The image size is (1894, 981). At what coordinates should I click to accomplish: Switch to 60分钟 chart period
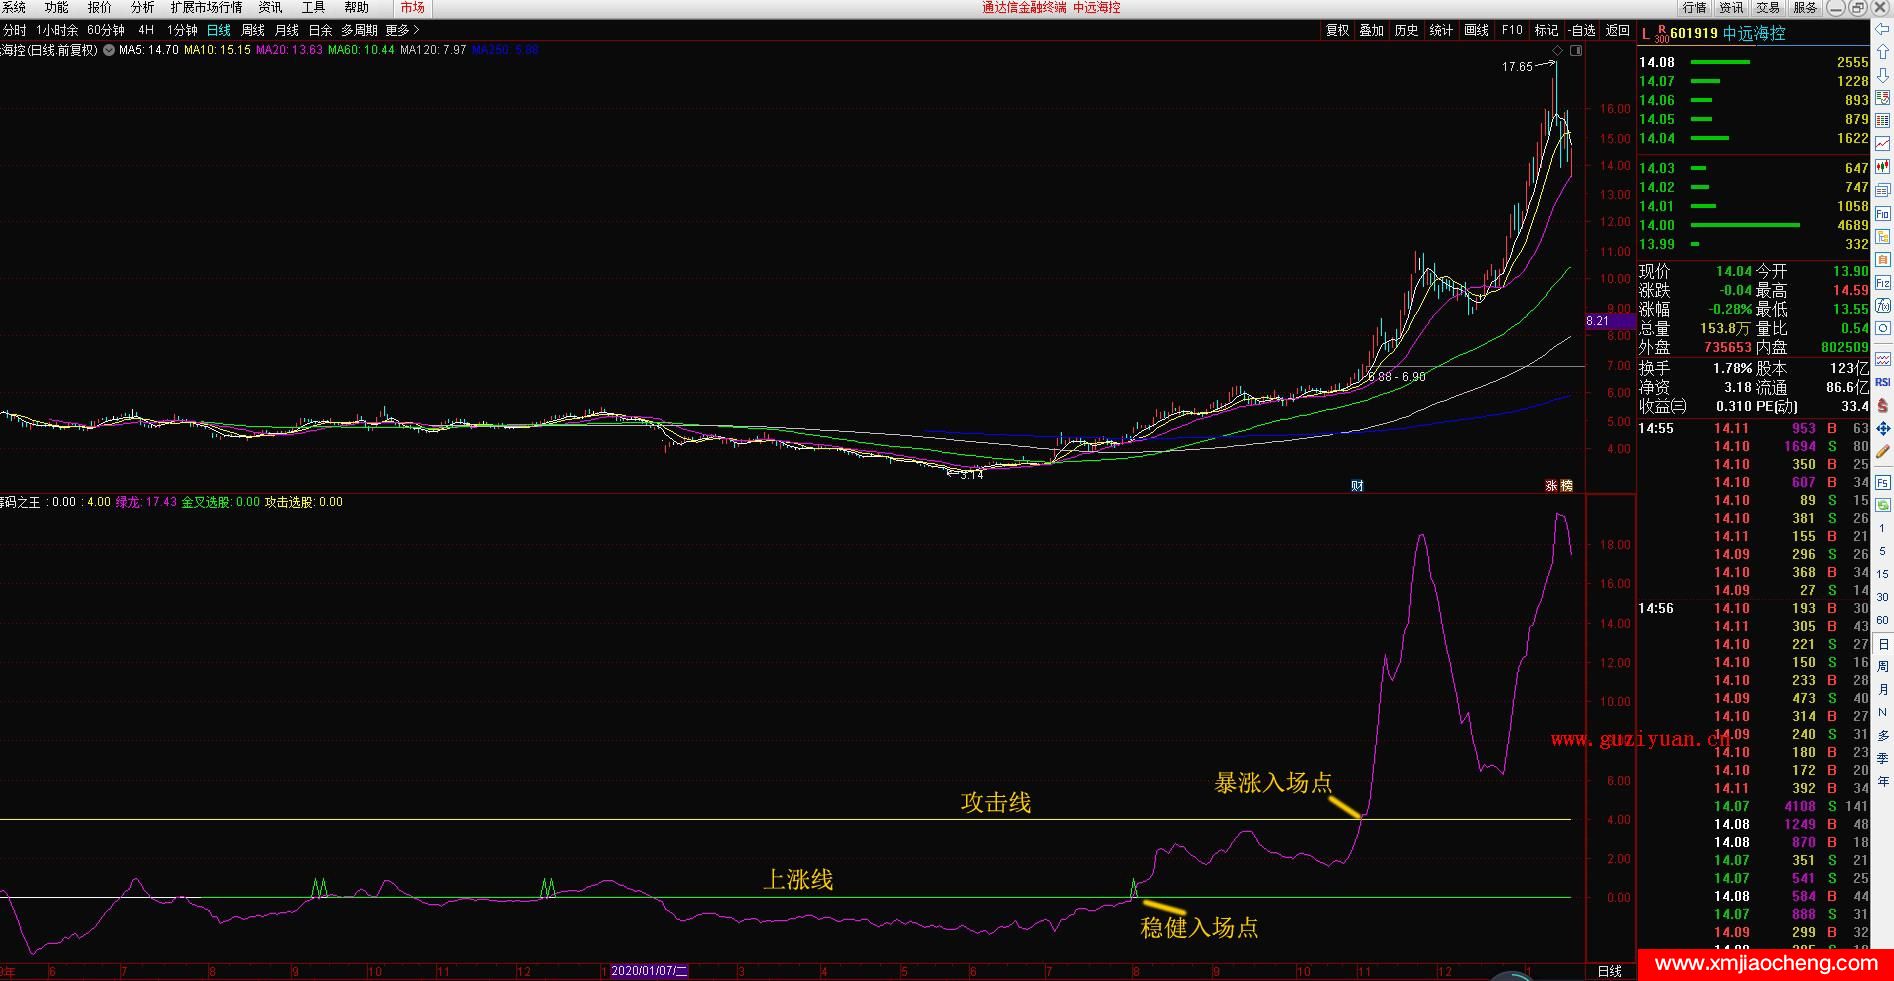pos(106,31)
